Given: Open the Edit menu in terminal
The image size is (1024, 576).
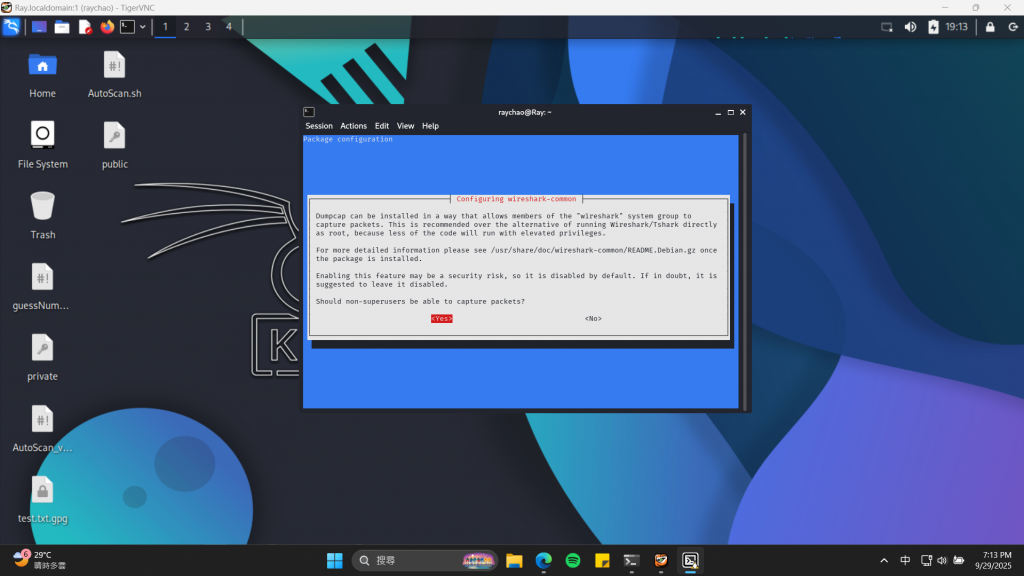Looking at the screenshot, I should tap(381, 126).
